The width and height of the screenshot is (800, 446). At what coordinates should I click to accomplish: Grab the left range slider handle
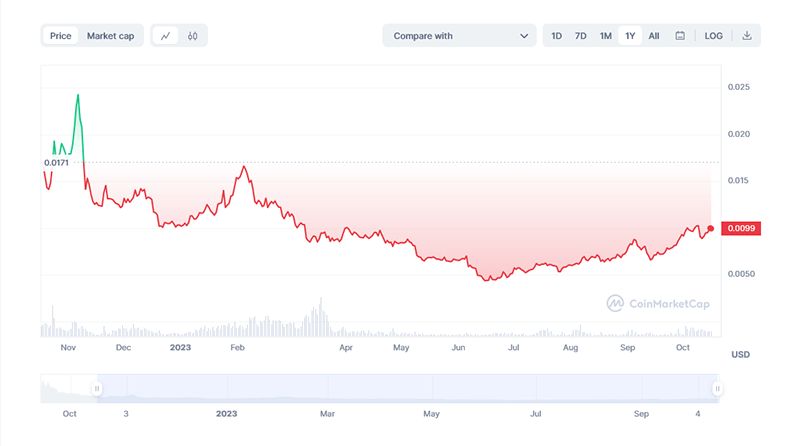point(97,389)
